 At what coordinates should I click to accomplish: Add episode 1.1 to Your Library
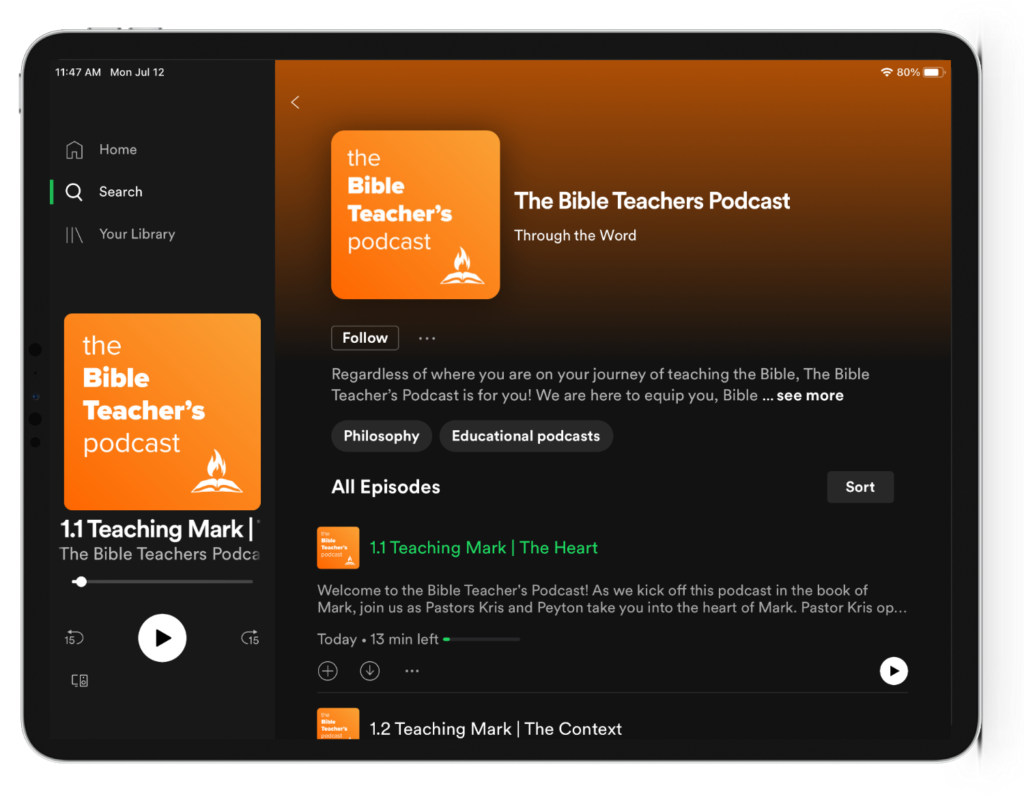pyautogui.click(x=328, y=671)
